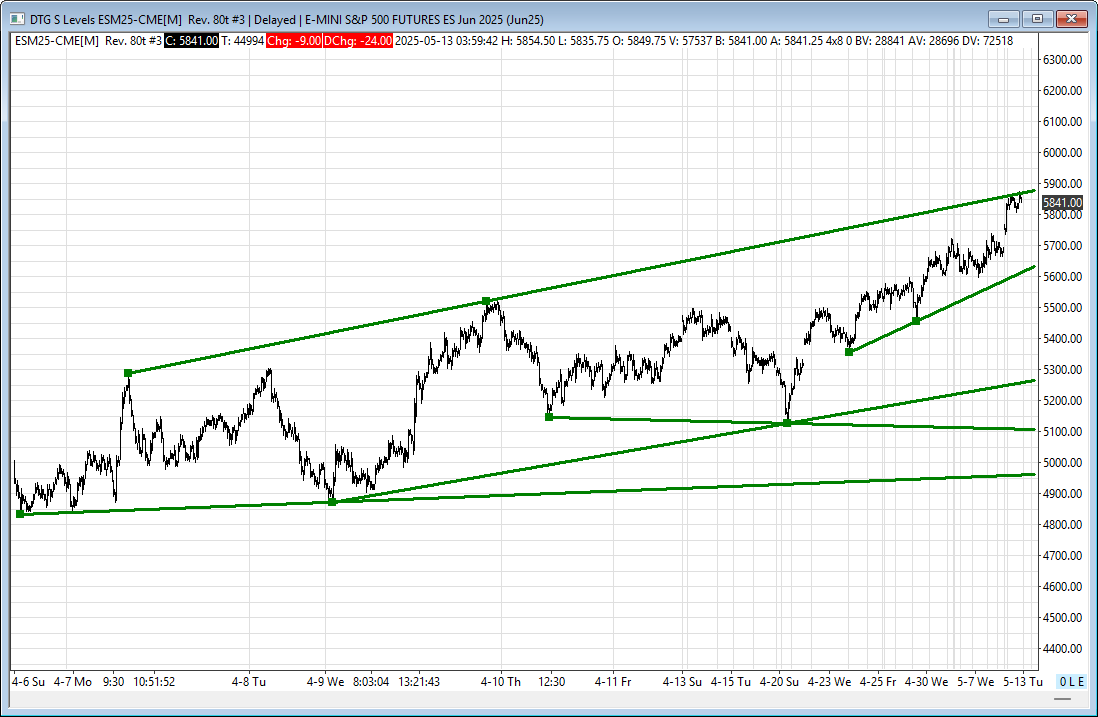The width and height of the screenshot is (1098, 717).
Task: Click the 4-11 Fr date label
Action: (x=613, y=681)
